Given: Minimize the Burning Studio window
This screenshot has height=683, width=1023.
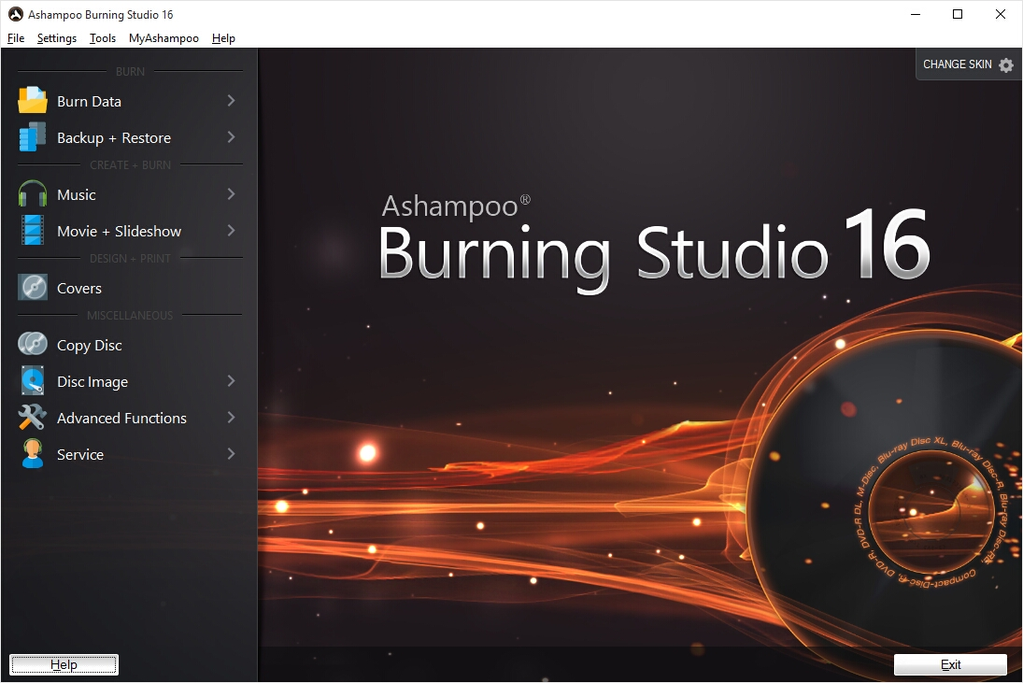Looking at the screenshot, I should click(915, 14).
